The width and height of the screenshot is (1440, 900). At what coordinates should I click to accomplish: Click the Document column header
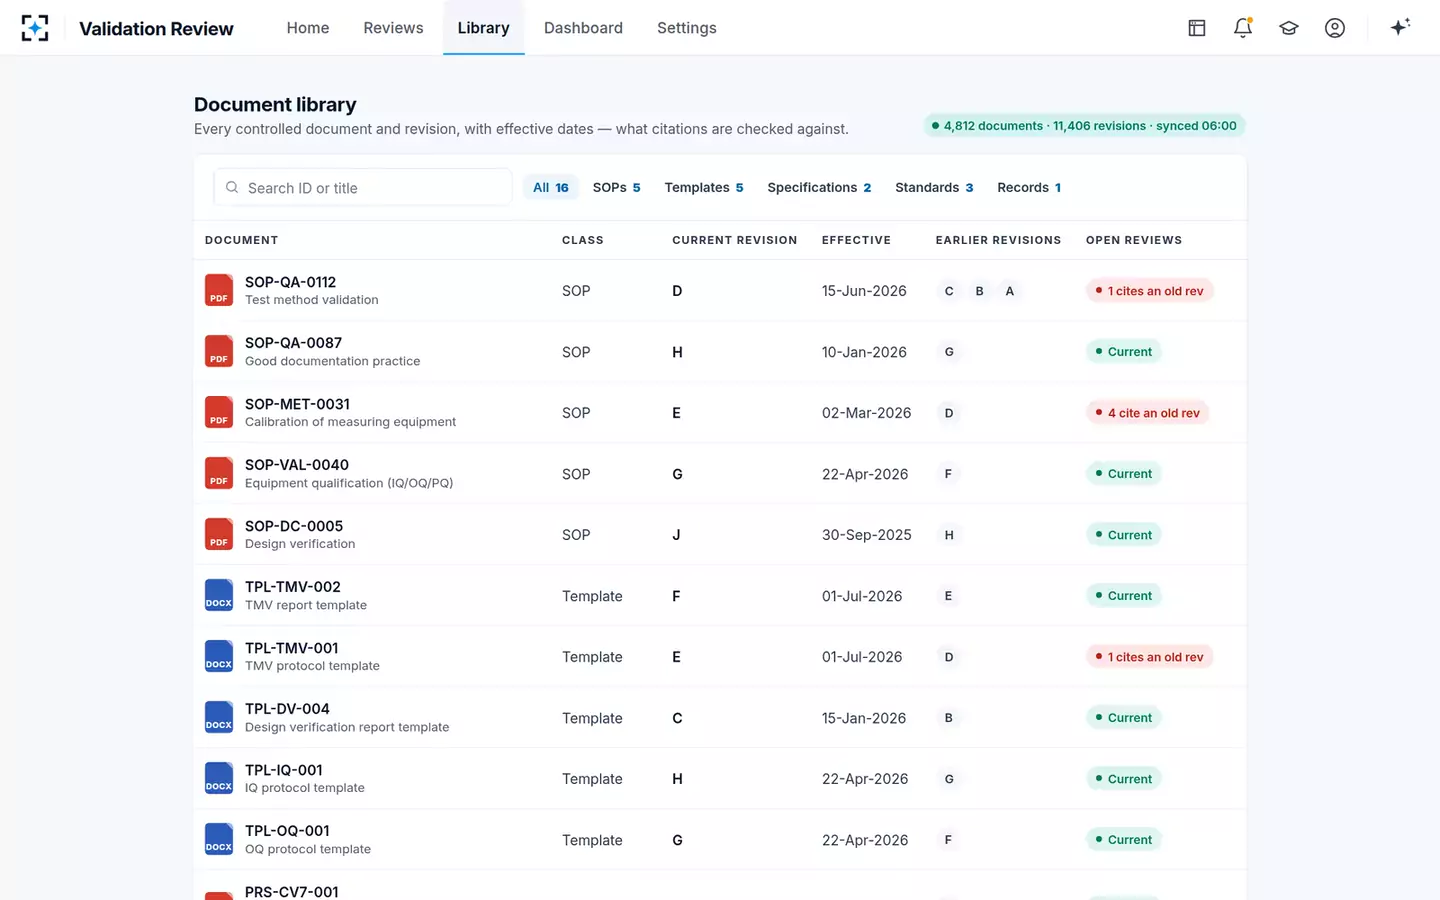pyautogui.click(x=242, y=240)
